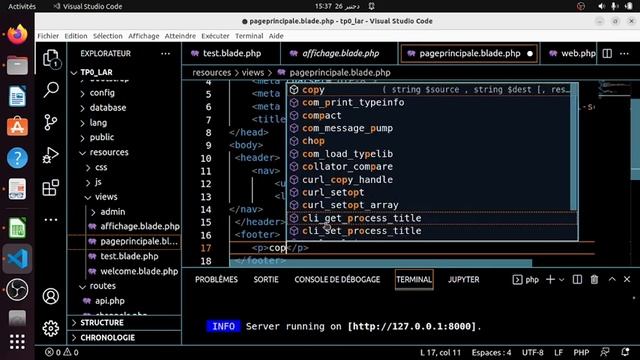Split the terminal panel

tap(577, 280)
